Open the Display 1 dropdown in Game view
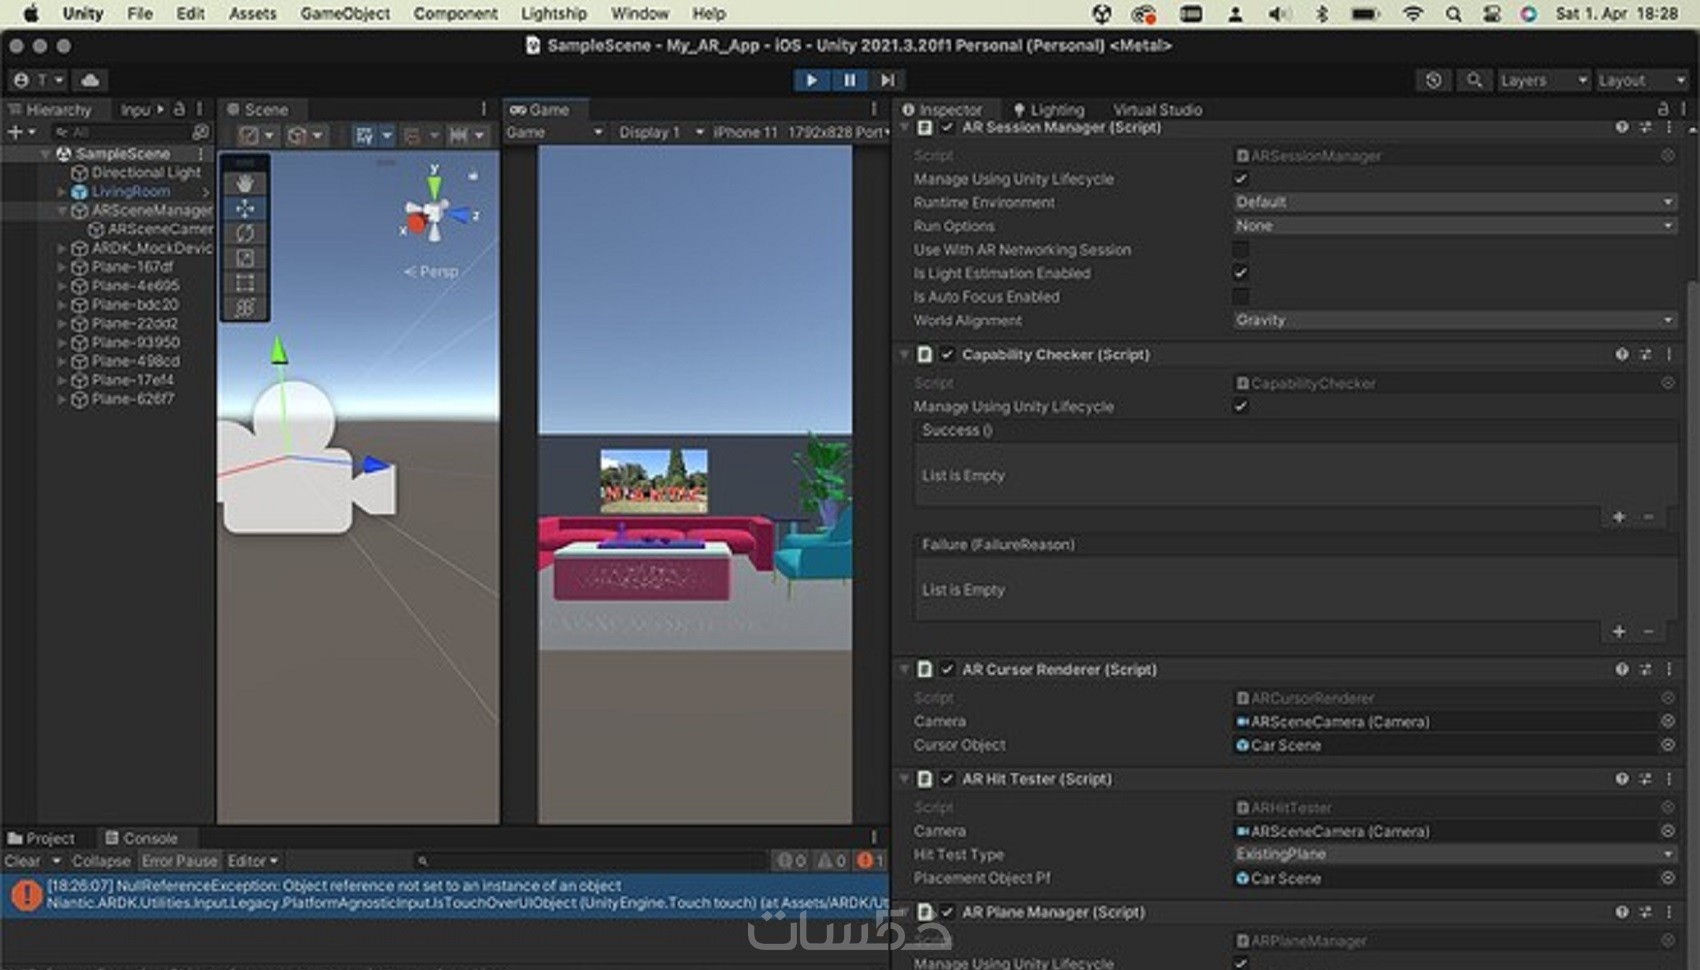Screen dimensions: 1700x970 pos(660,132)
